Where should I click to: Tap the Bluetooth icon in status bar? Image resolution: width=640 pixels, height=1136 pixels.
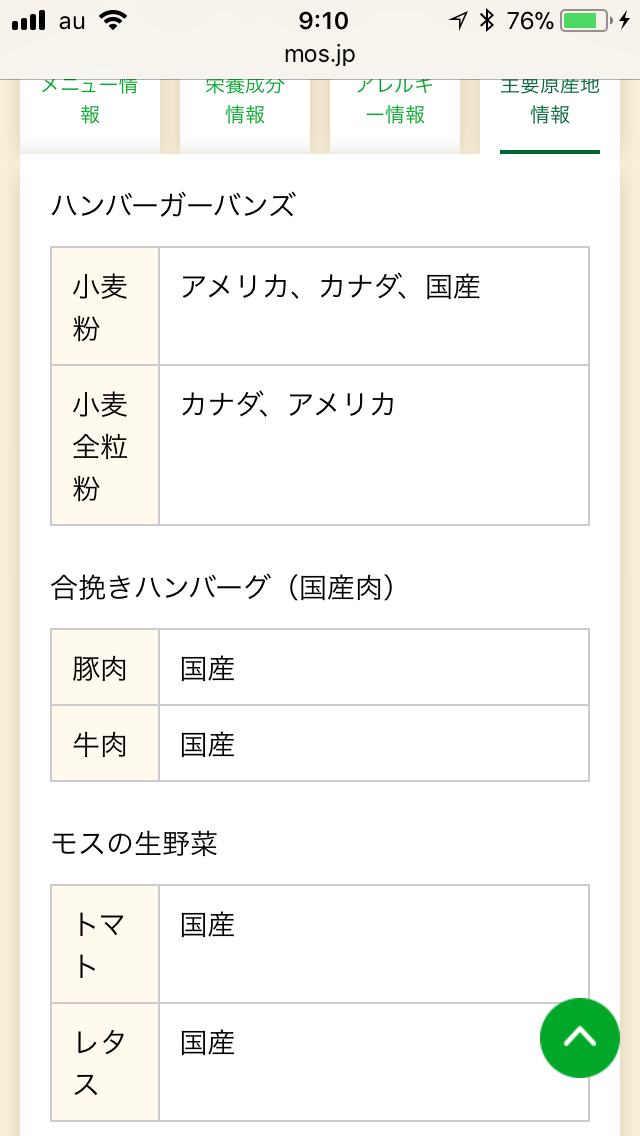(x=487, y=21)
